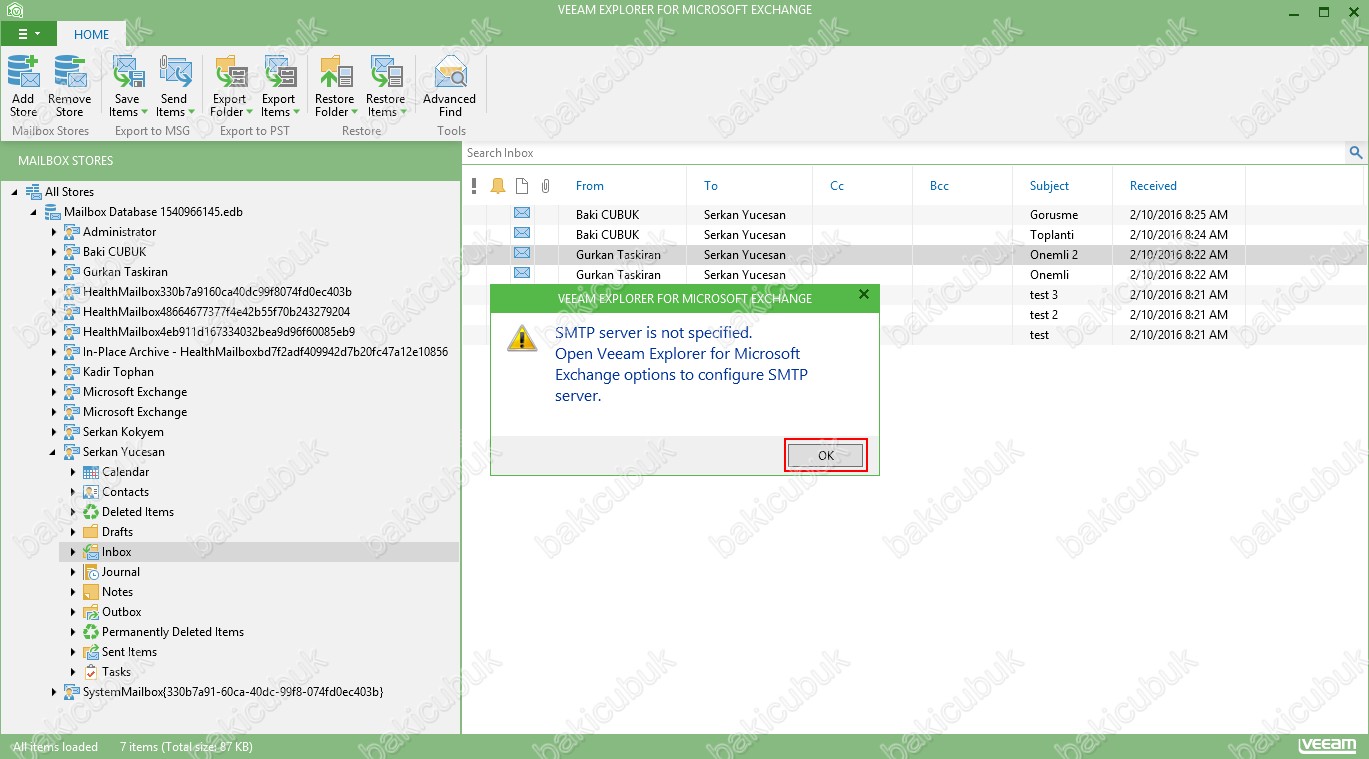The image size is (1369, 759).
Task: Click the Bcc column header
Action: [939, 186]
